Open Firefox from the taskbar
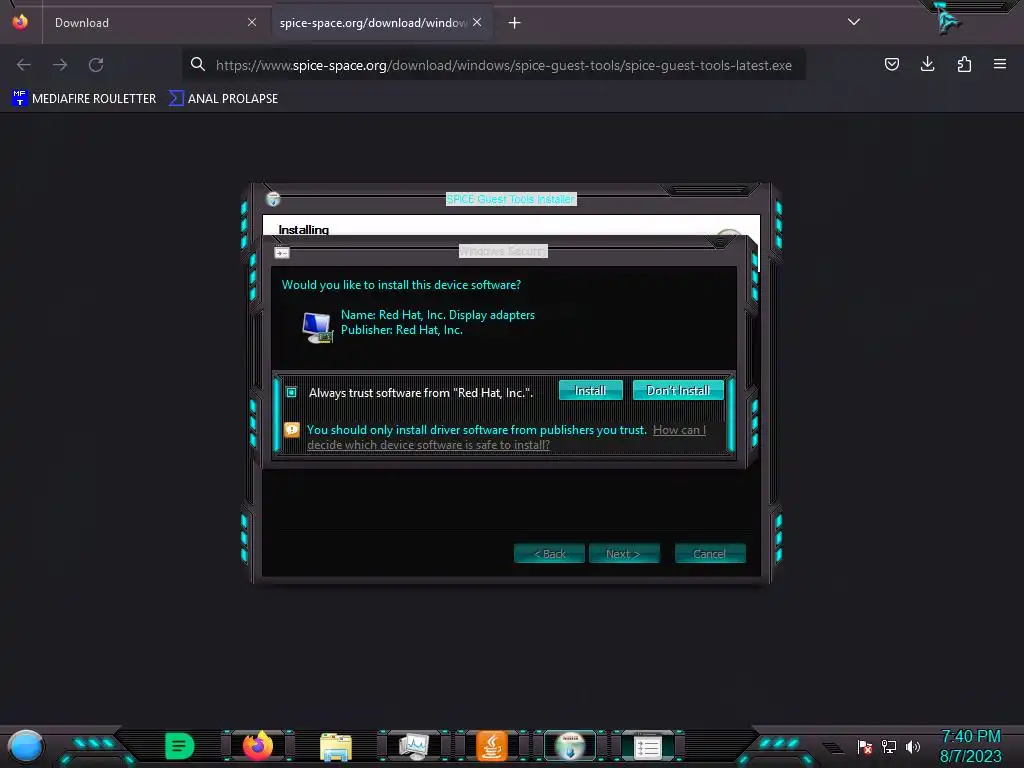This screenshot has height=768, width=1024. (258, 746)
